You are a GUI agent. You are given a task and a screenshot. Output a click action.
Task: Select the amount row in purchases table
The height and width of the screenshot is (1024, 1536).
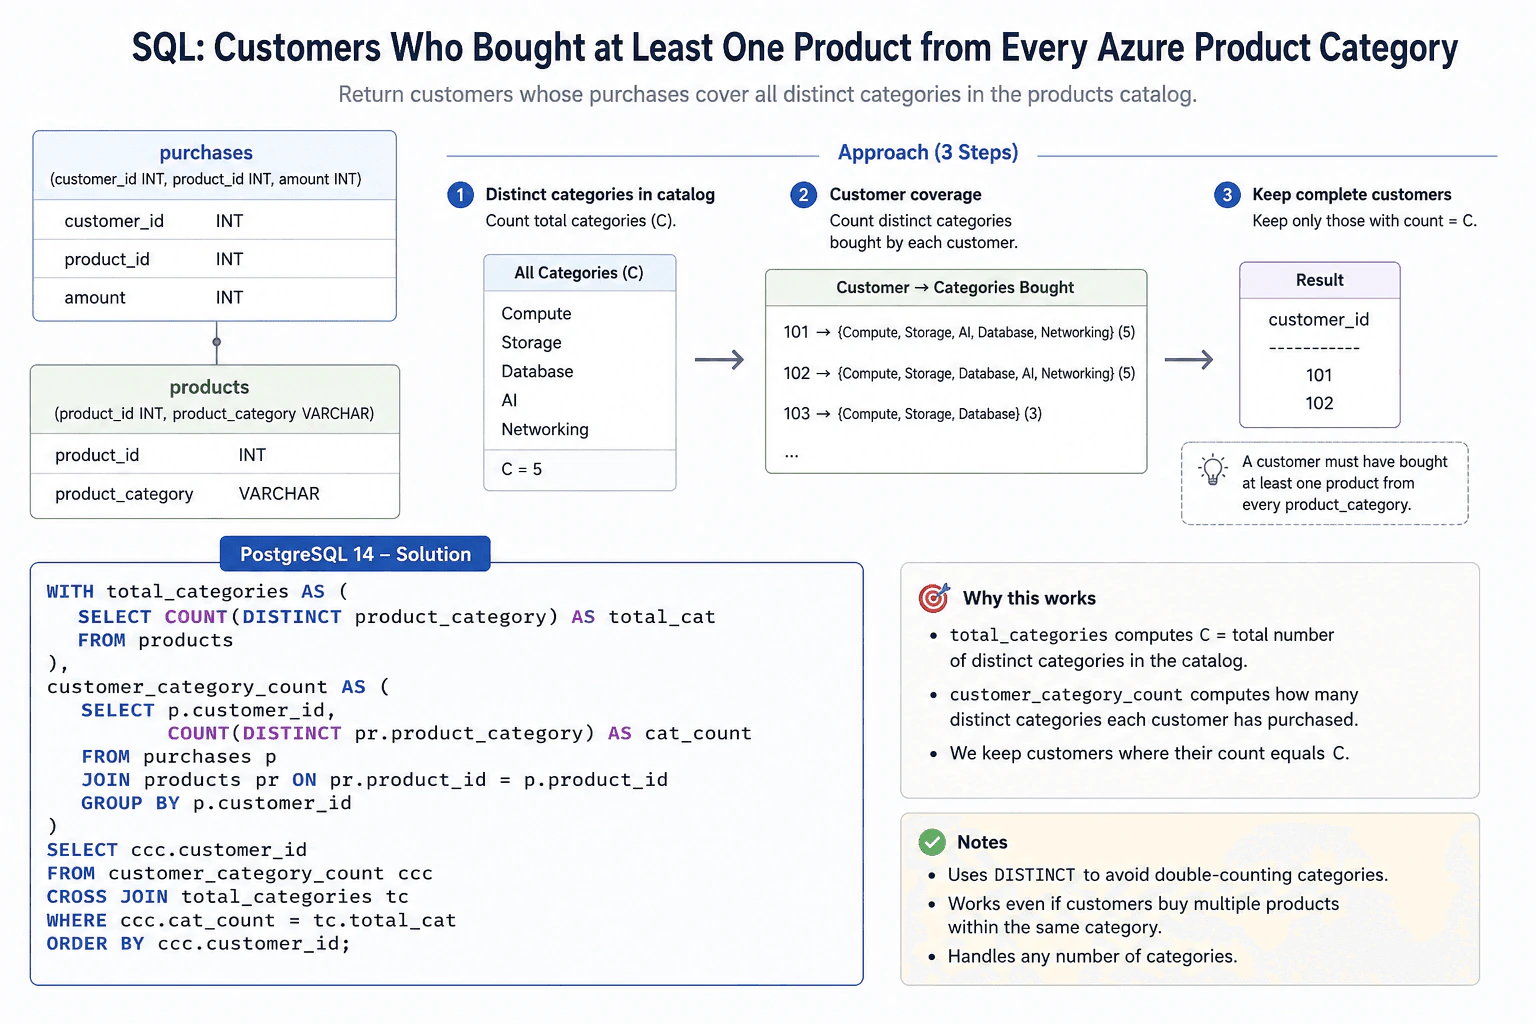[215, 297]
